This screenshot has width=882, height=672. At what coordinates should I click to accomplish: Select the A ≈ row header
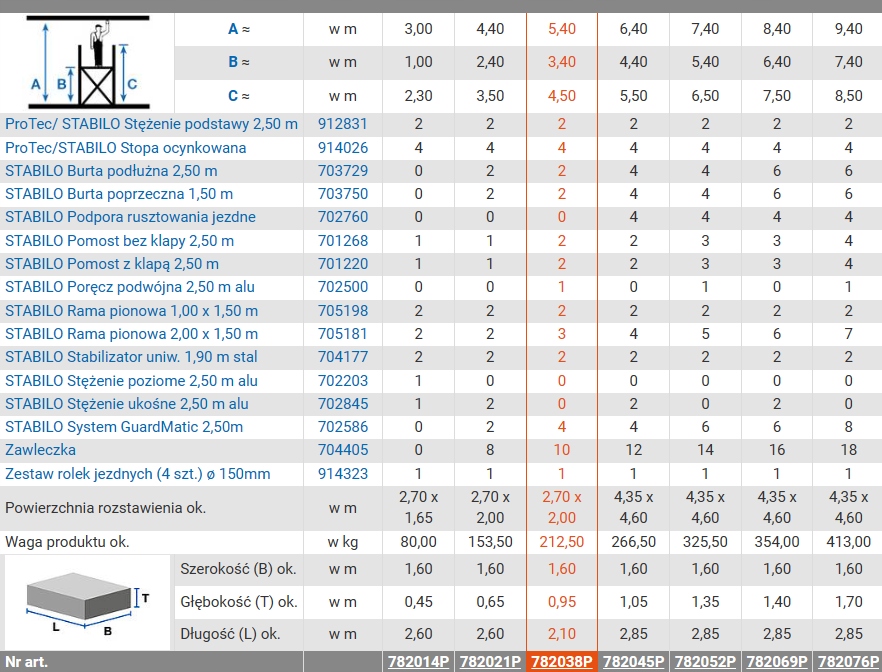(239, 29)
